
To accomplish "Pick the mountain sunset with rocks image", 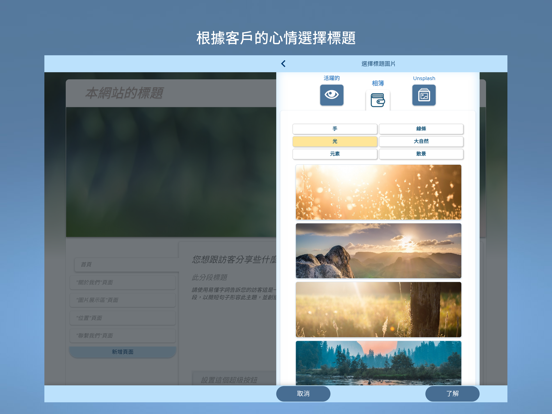I will pyautogui.click(x=378, y=251).
